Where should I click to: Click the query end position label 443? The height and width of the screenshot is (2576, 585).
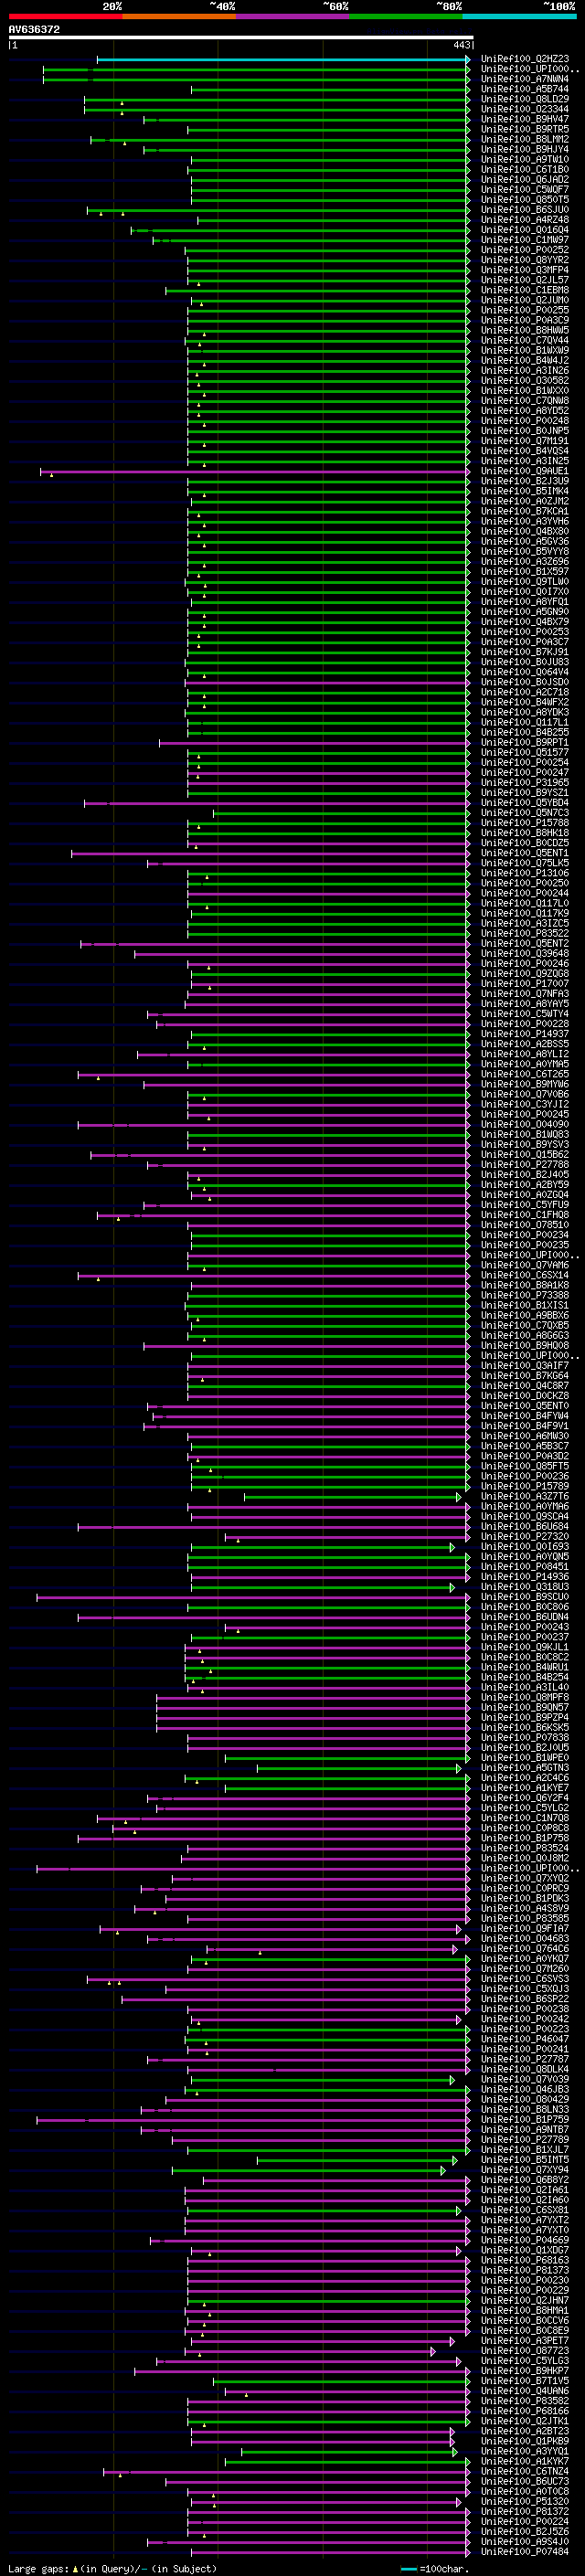(461, 45)
